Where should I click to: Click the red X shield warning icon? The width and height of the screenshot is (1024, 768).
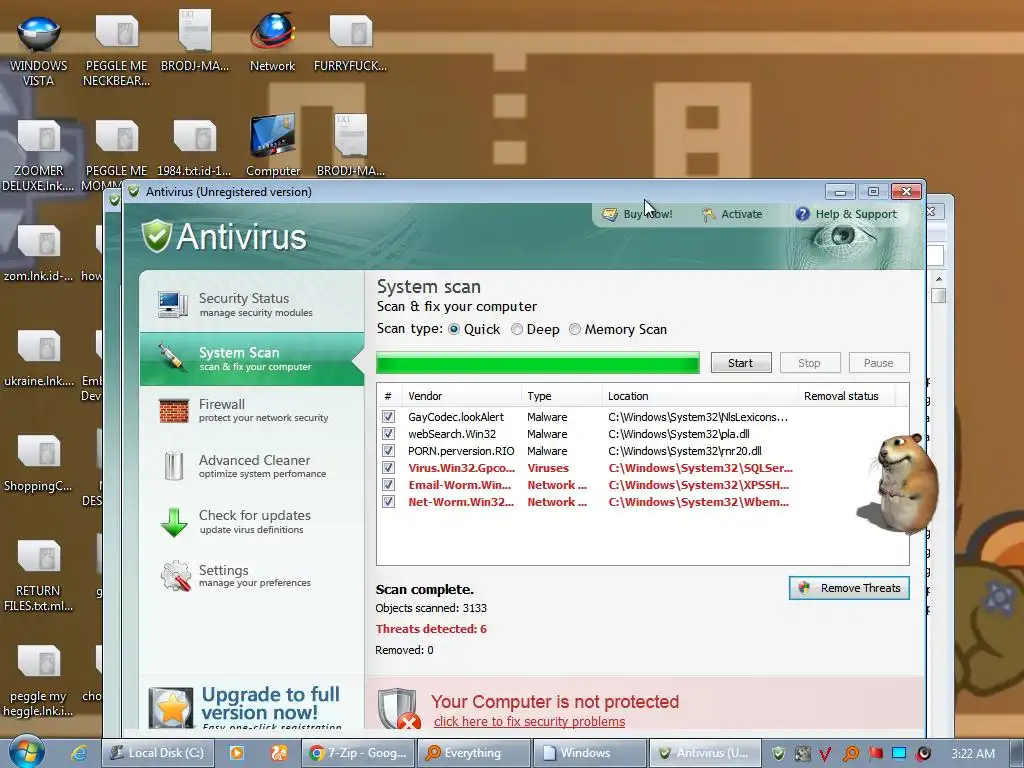(x=398, y=709)
